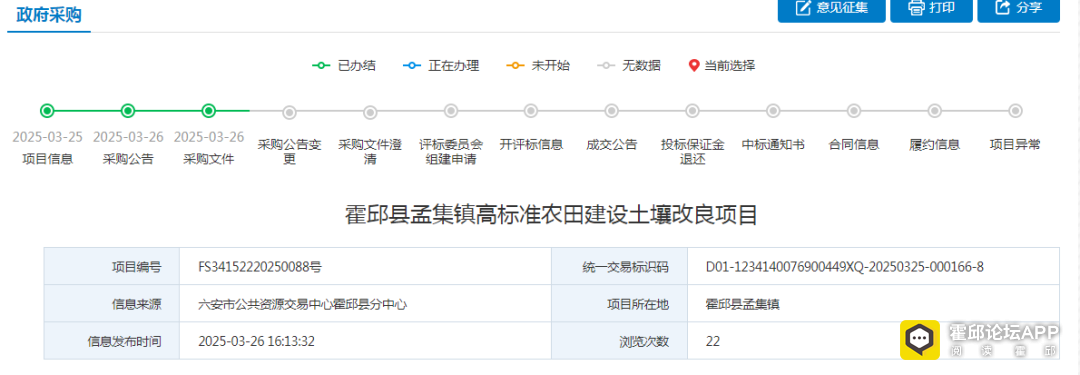Print the page with 打印 button
Screen dimensions: 1080x375
pyautogui.click(x=931, y=8)
